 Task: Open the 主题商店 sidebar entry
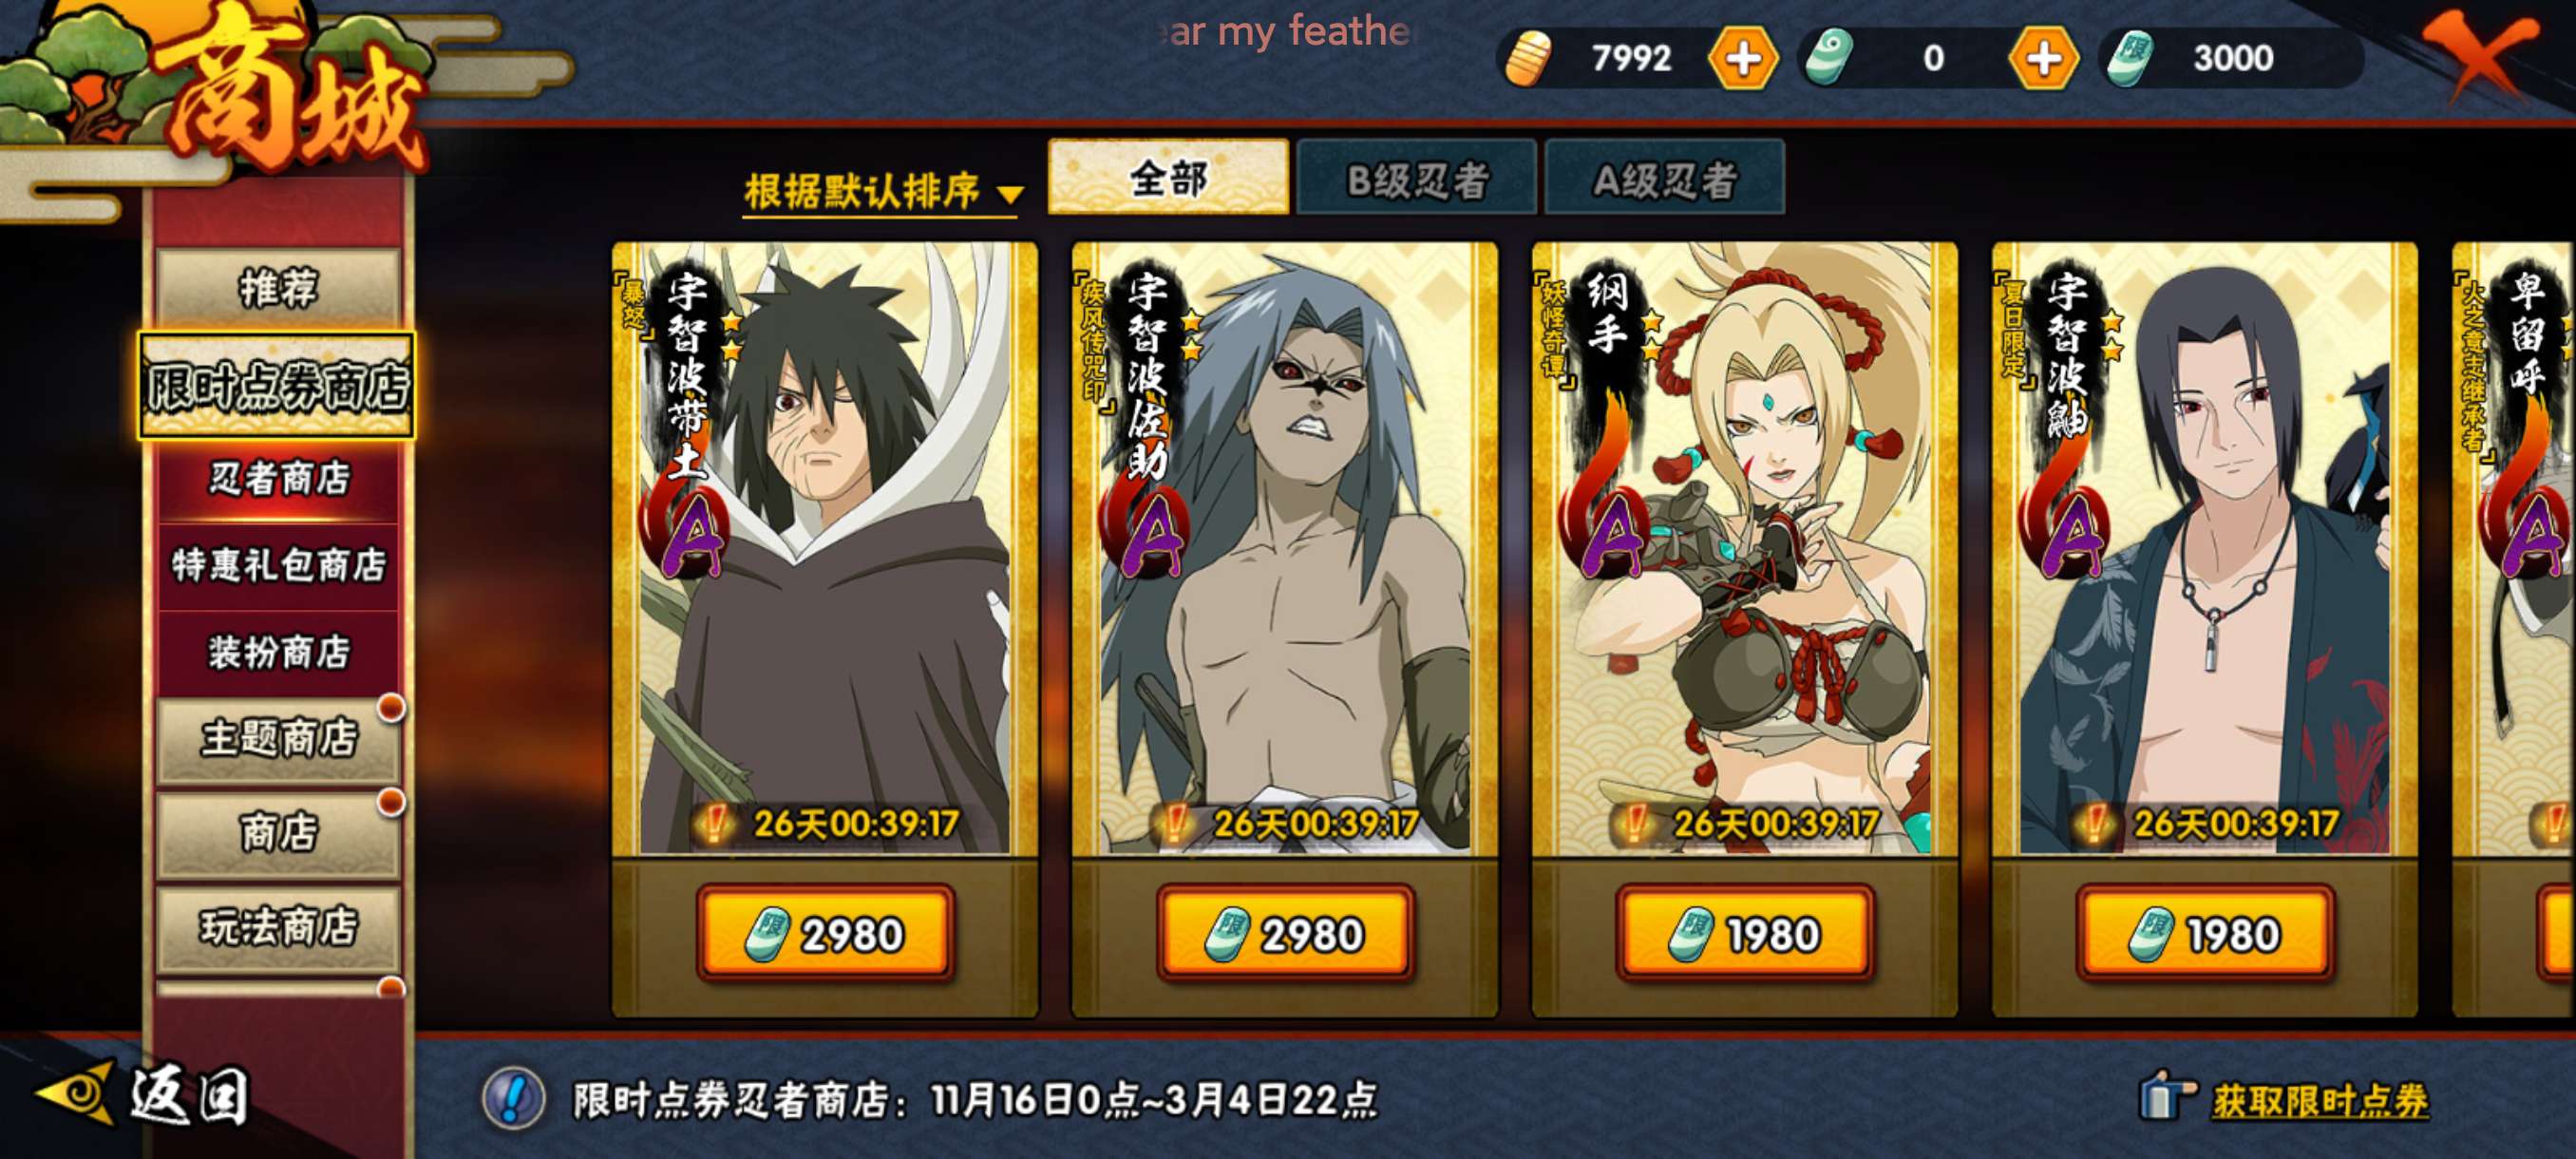click(279, 738)
